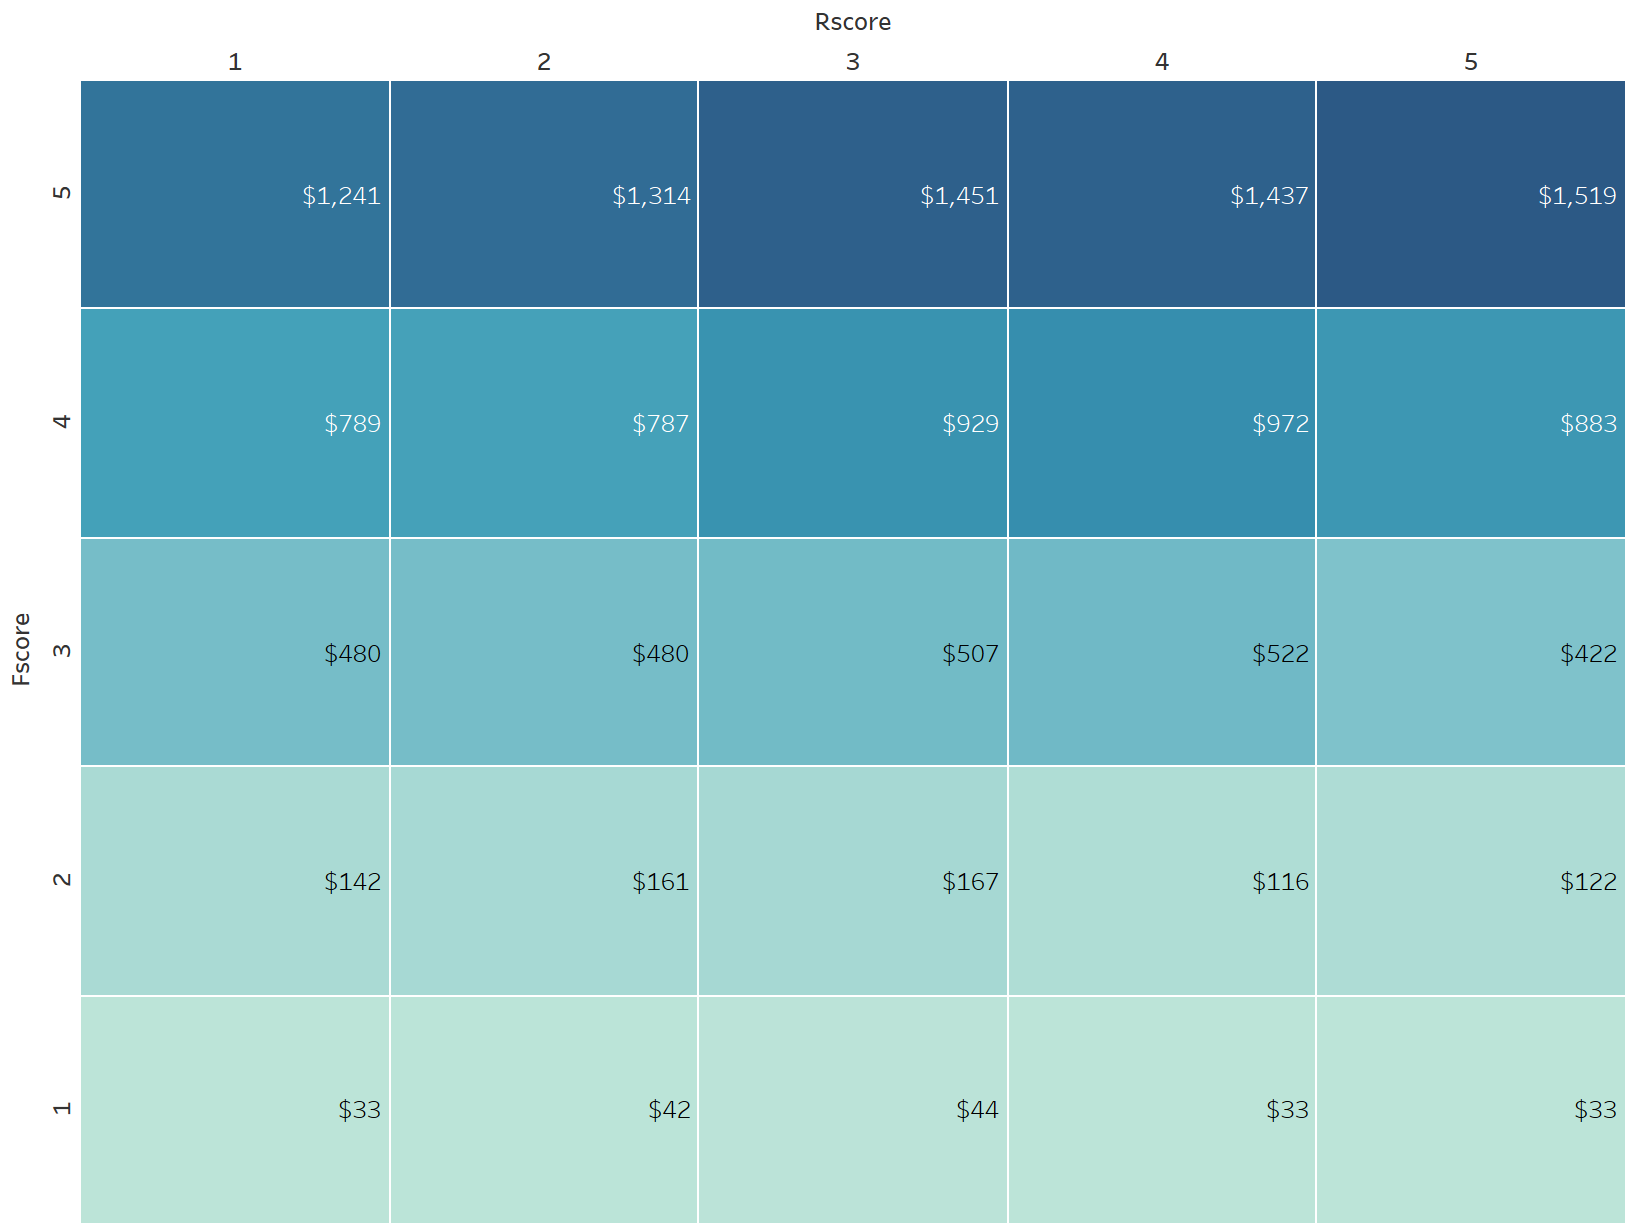Click the $142 cell
This screenshot has height=1226, width=1642.
pos(235,881)
